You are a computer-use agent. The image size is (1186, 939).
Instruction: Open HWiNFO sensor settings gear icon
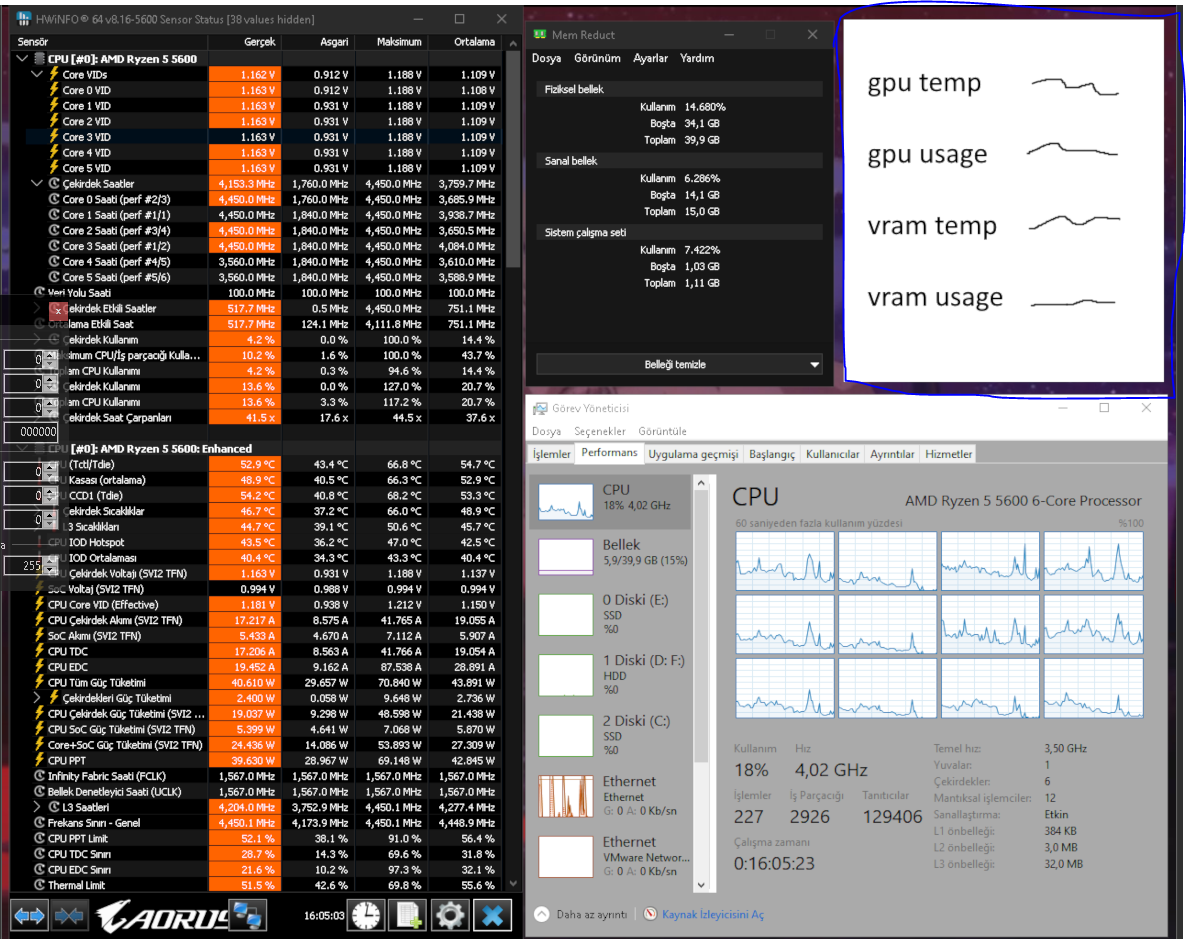(450, 916)
